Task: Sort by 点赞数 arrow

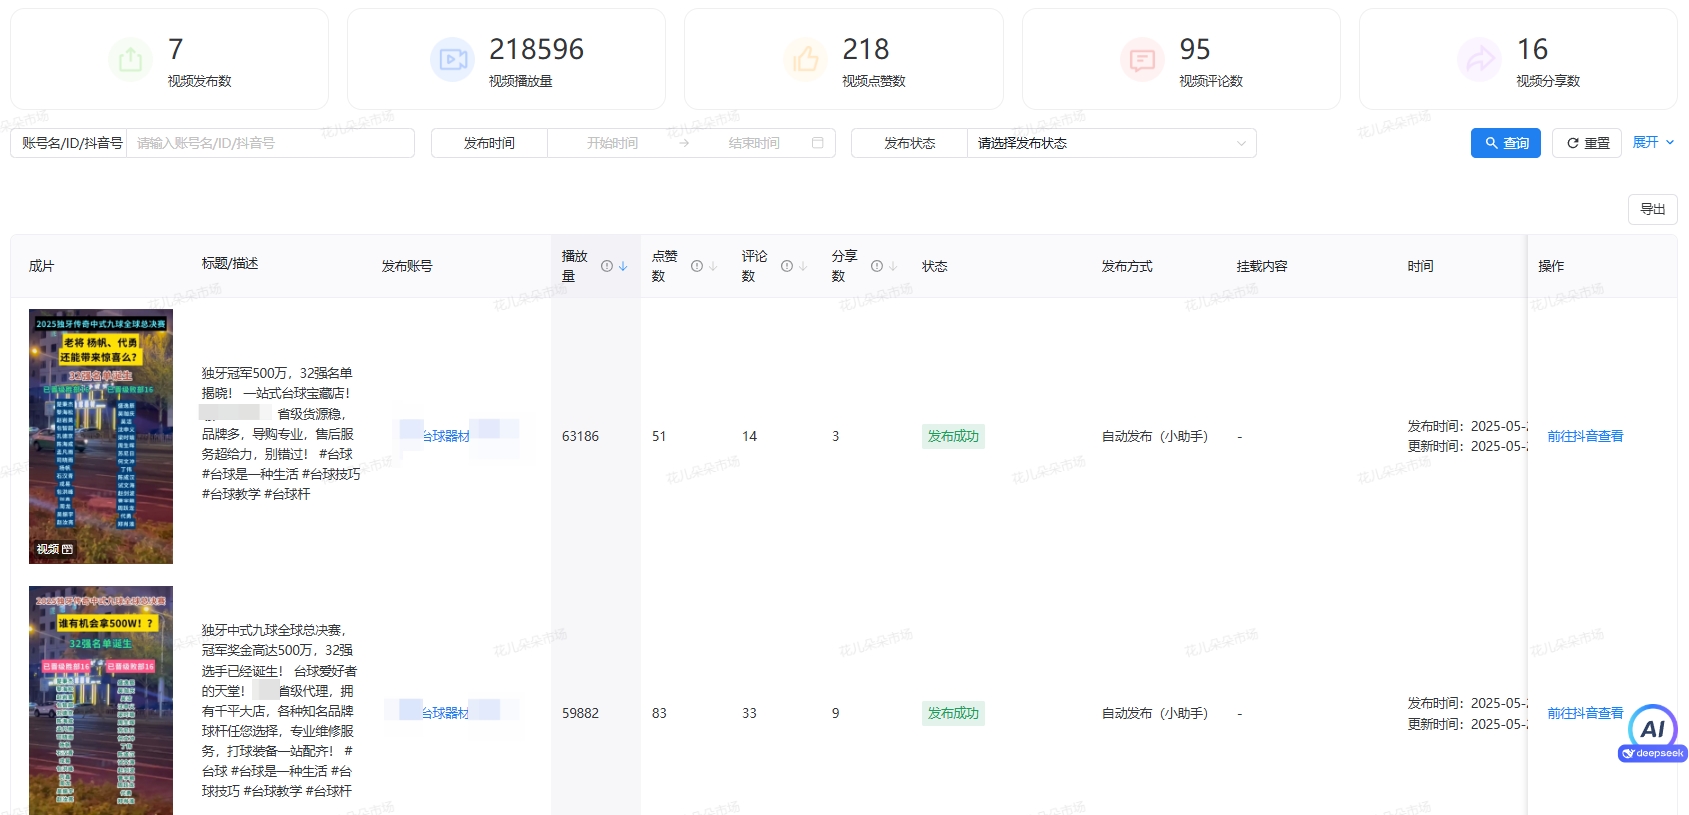Action: click(x=713, y=266)
